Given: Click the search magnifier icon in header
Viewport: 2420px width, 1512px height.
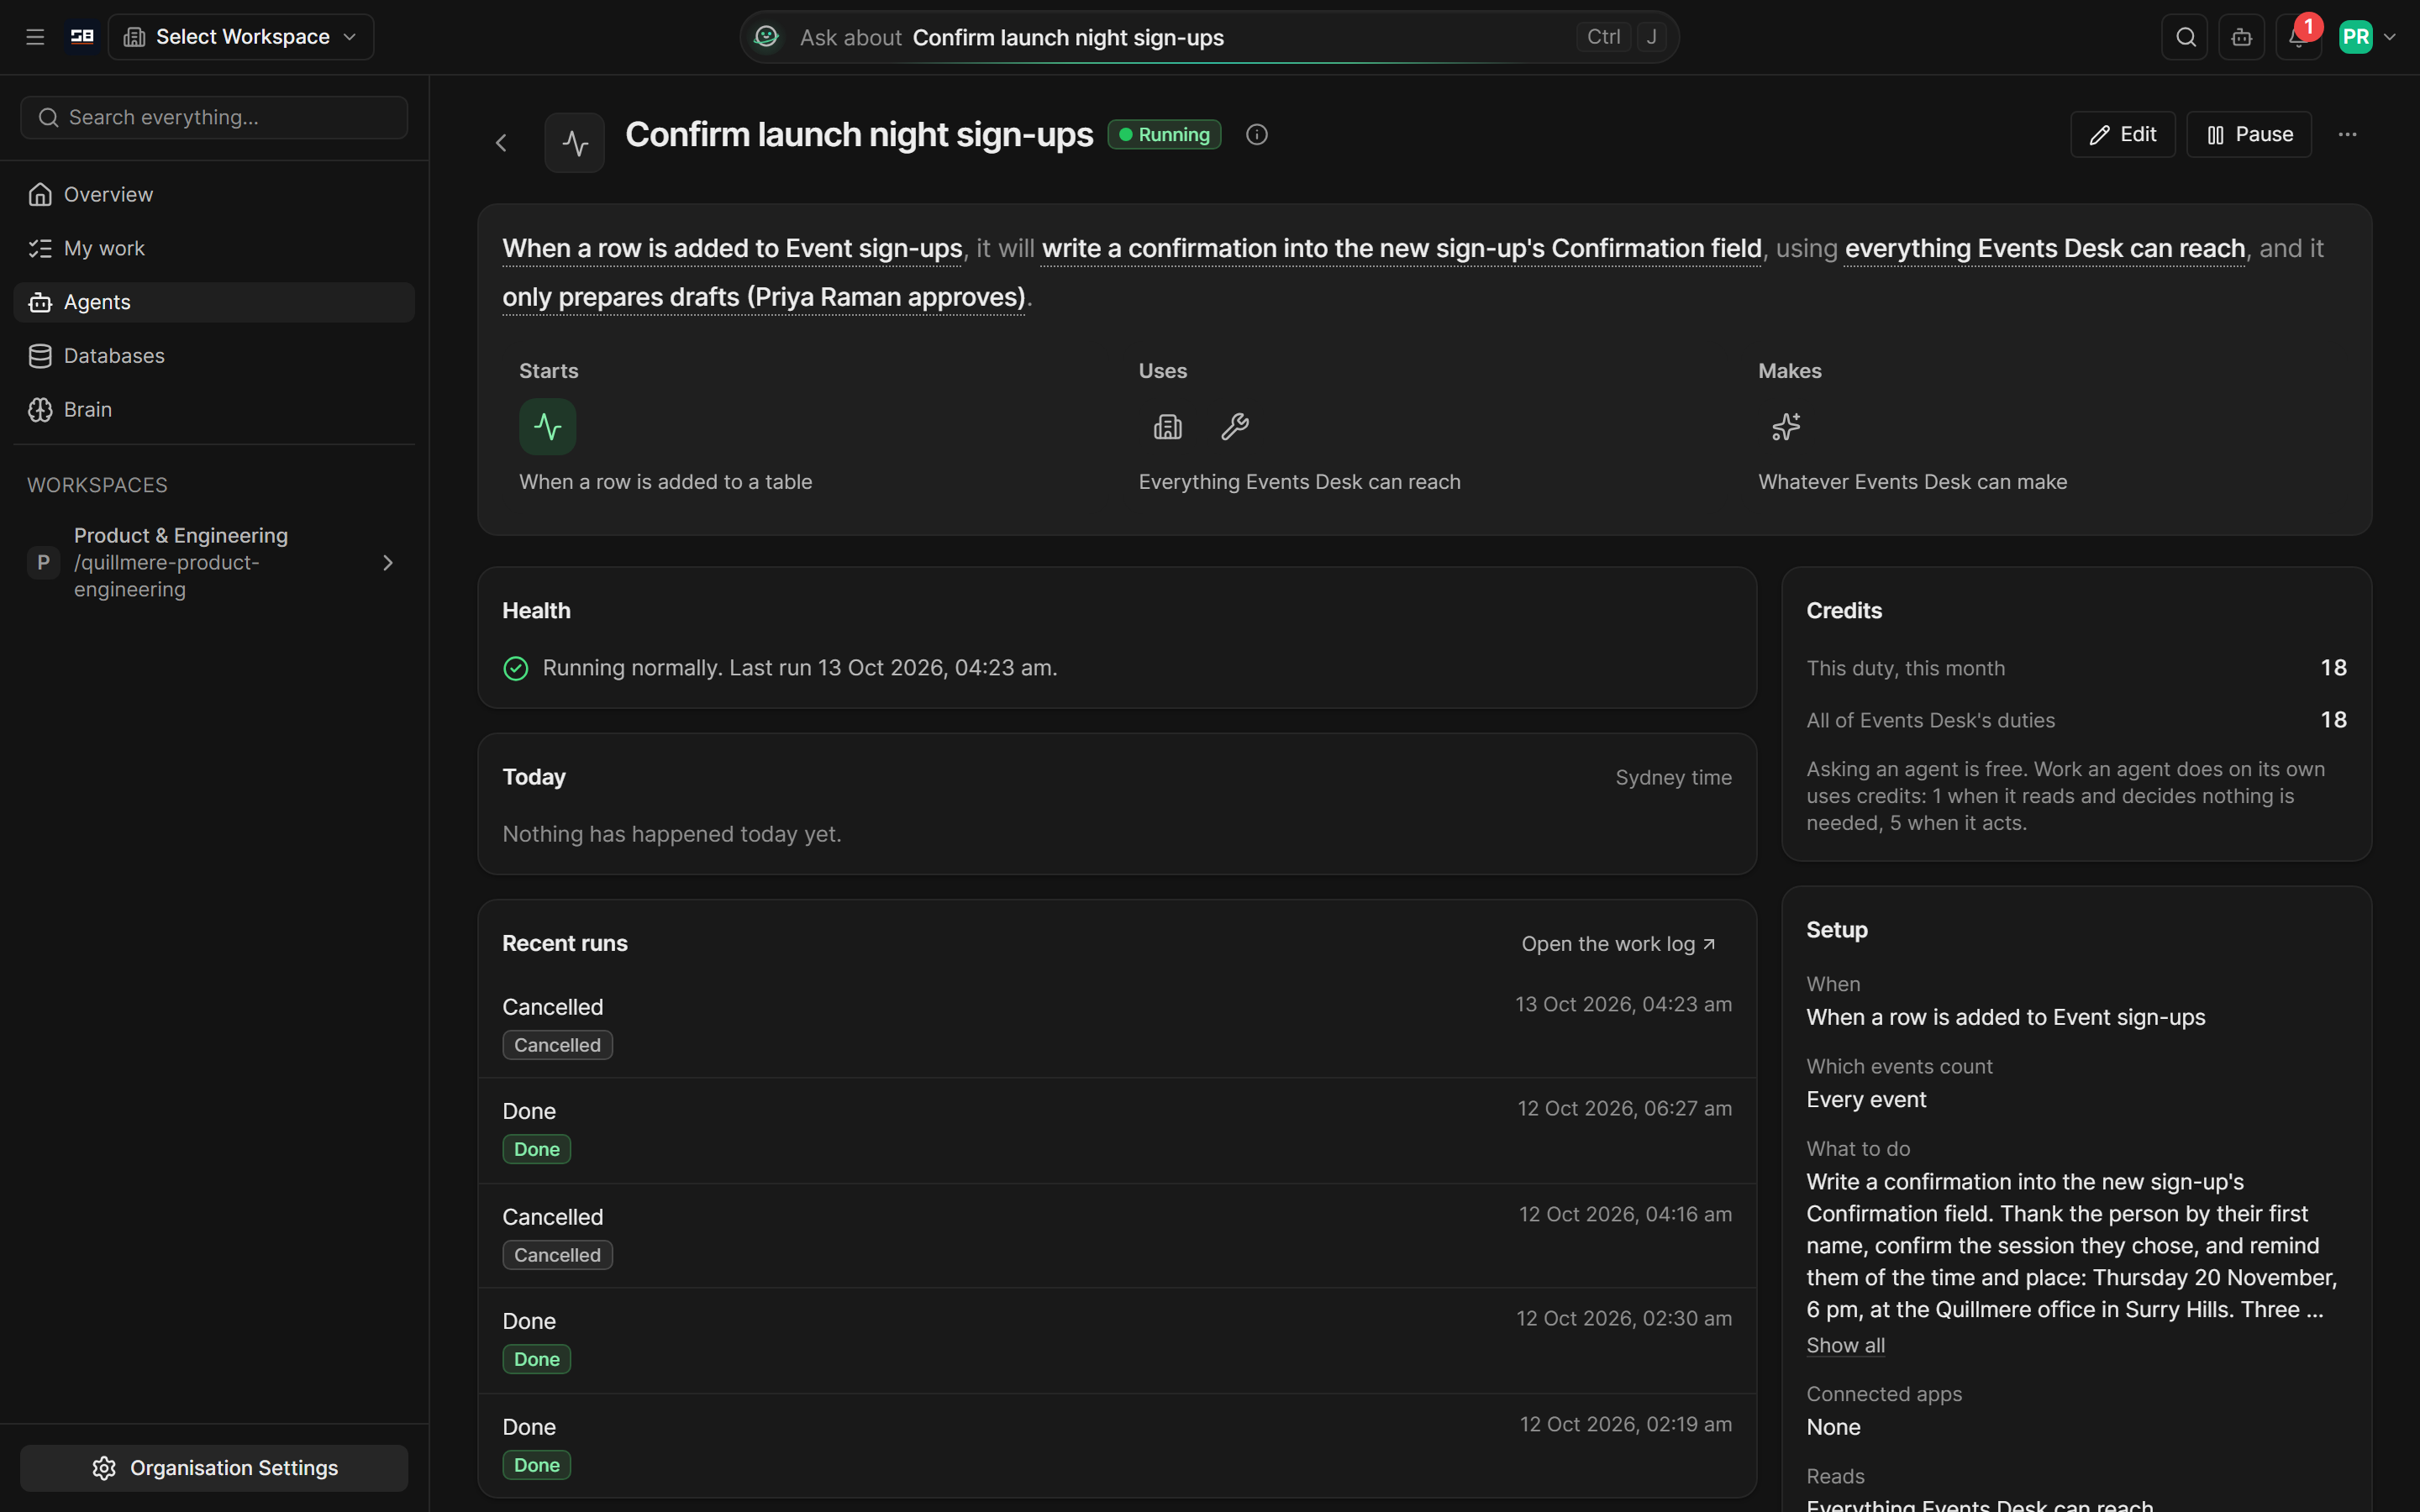Looking at the screenshot, I should [x=2185, y=37].
